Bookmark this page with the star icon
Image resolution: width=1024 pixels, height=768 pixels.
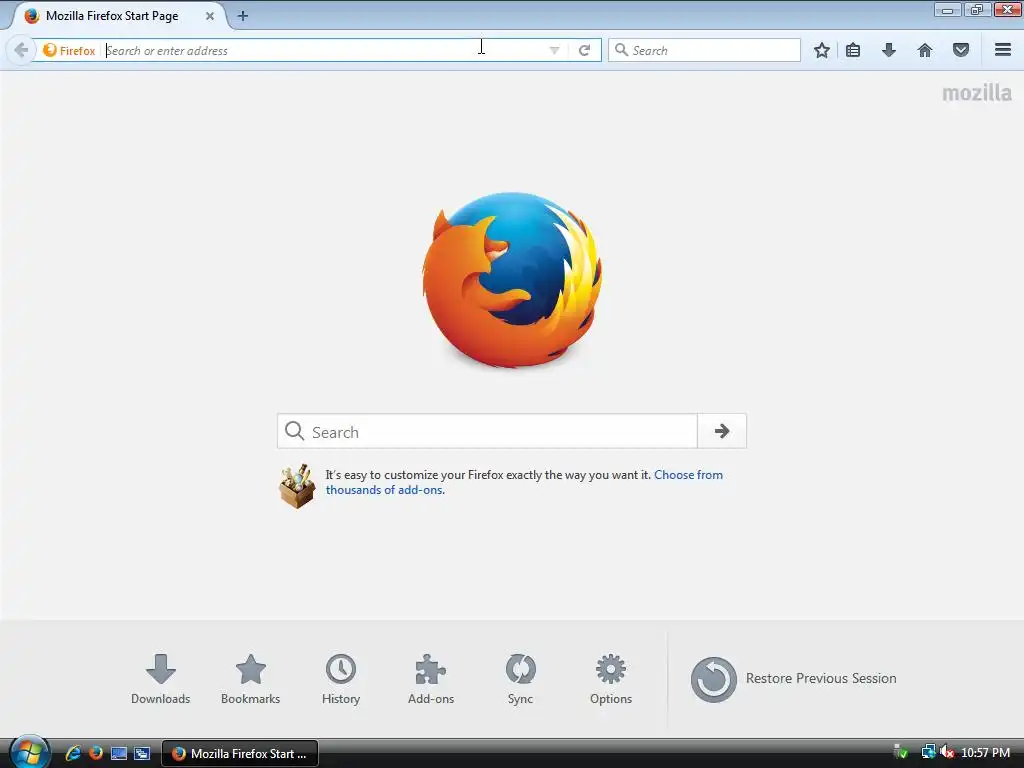coord(822,50)
